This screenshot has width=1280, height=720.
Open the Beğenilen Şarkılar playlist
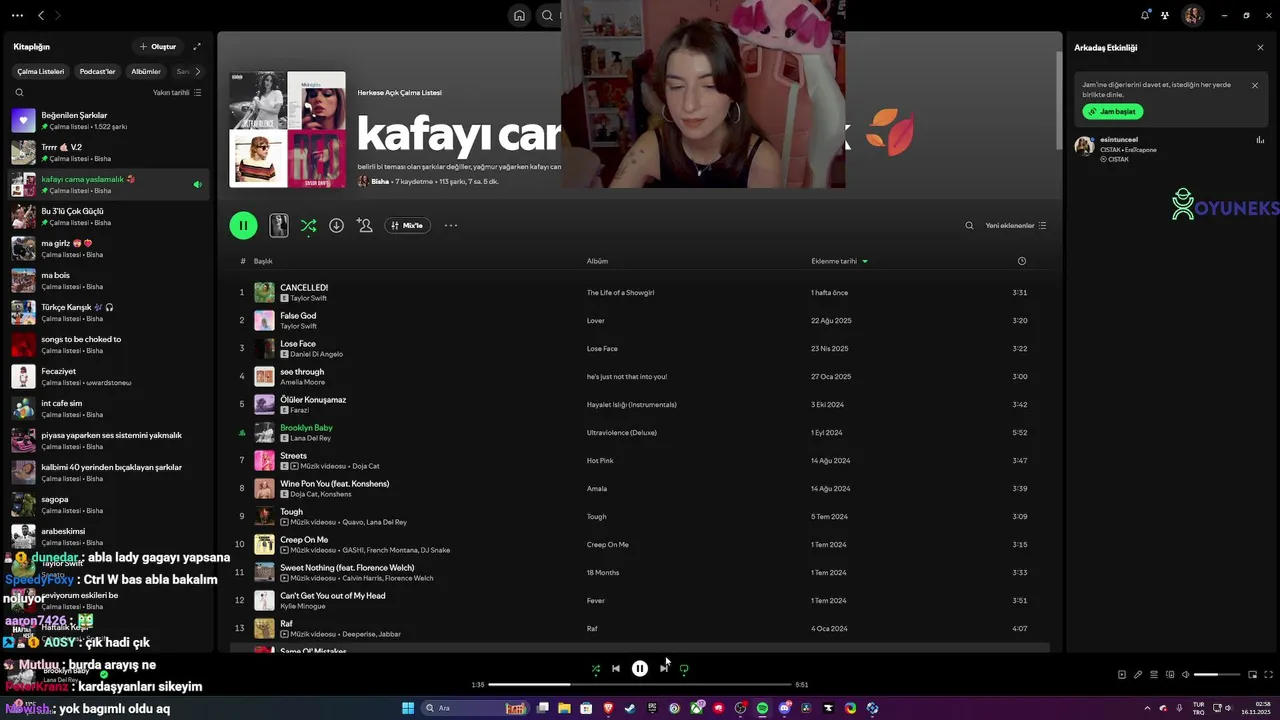[x=108, y=120]
